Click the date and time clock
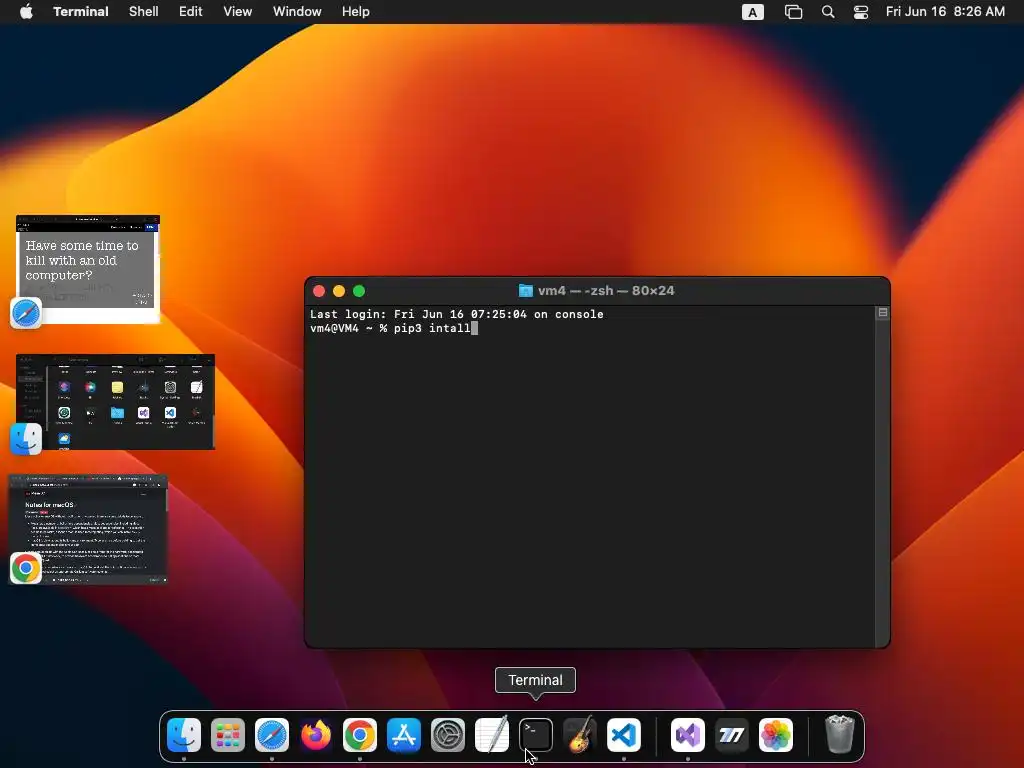This screenshot has width=1024, height=768. click(945, 11)
